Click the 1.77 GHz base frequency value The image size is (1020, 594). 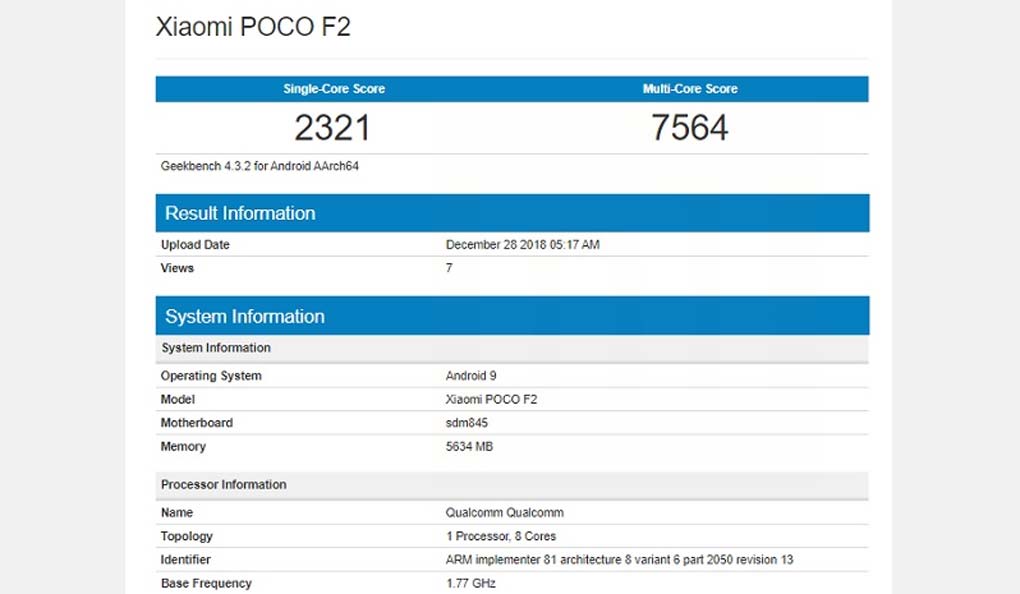coord(471,583)
